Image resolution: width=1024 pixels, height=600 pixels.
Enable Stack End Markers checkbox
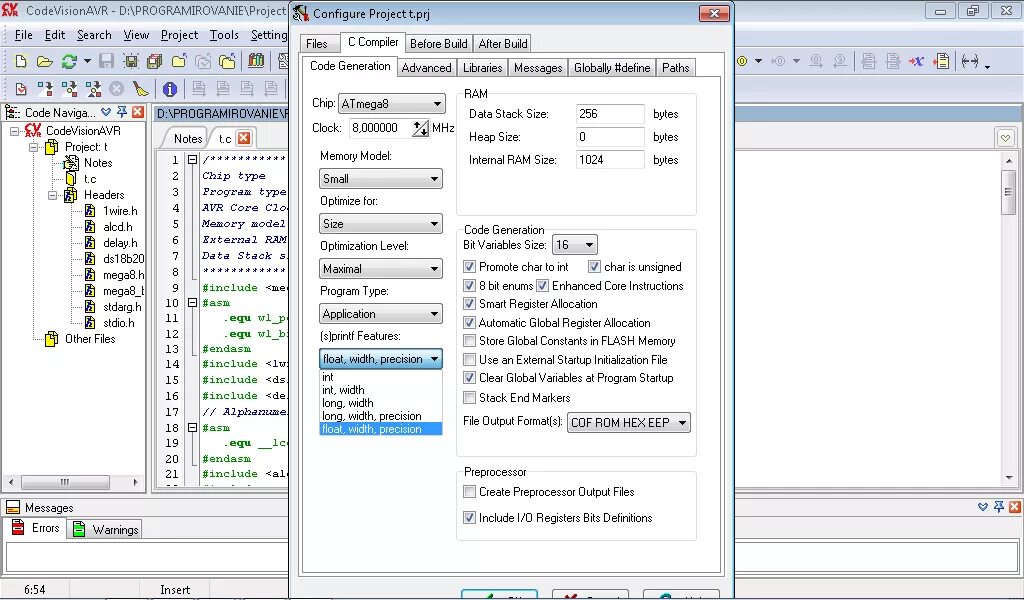[469, 398]
